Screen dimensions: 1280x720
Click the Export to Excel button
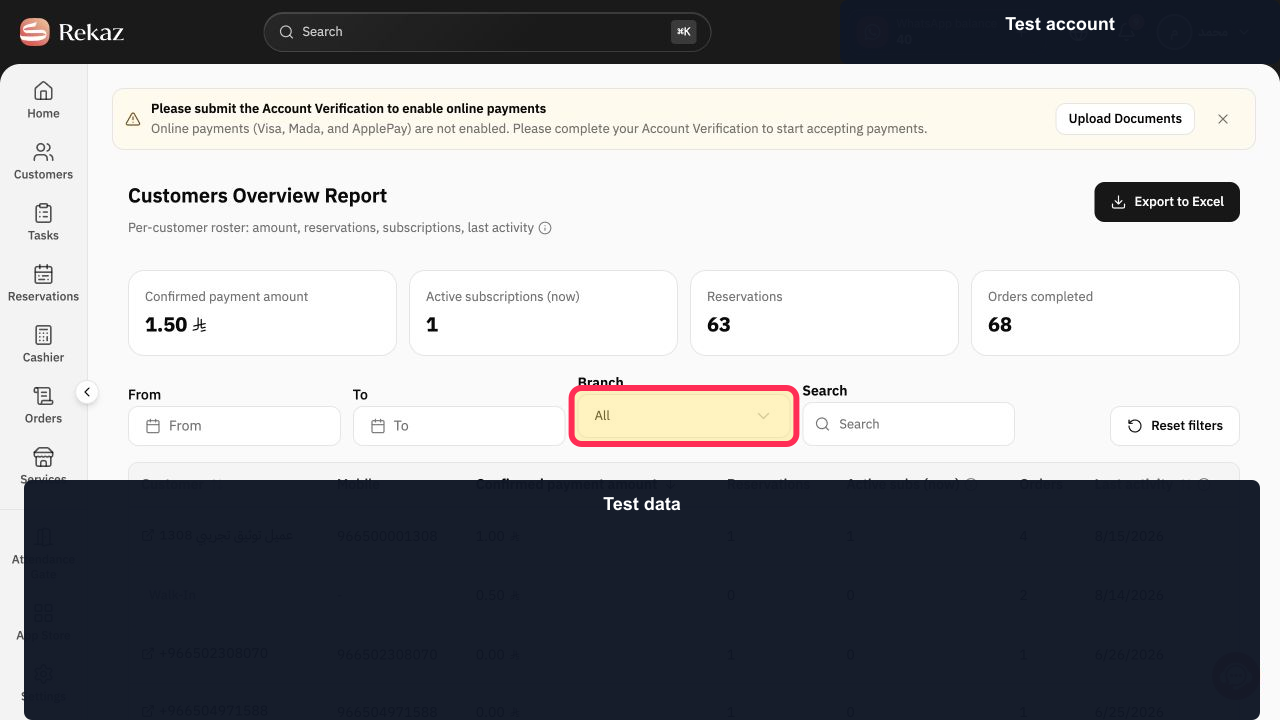coord(1167,202)
